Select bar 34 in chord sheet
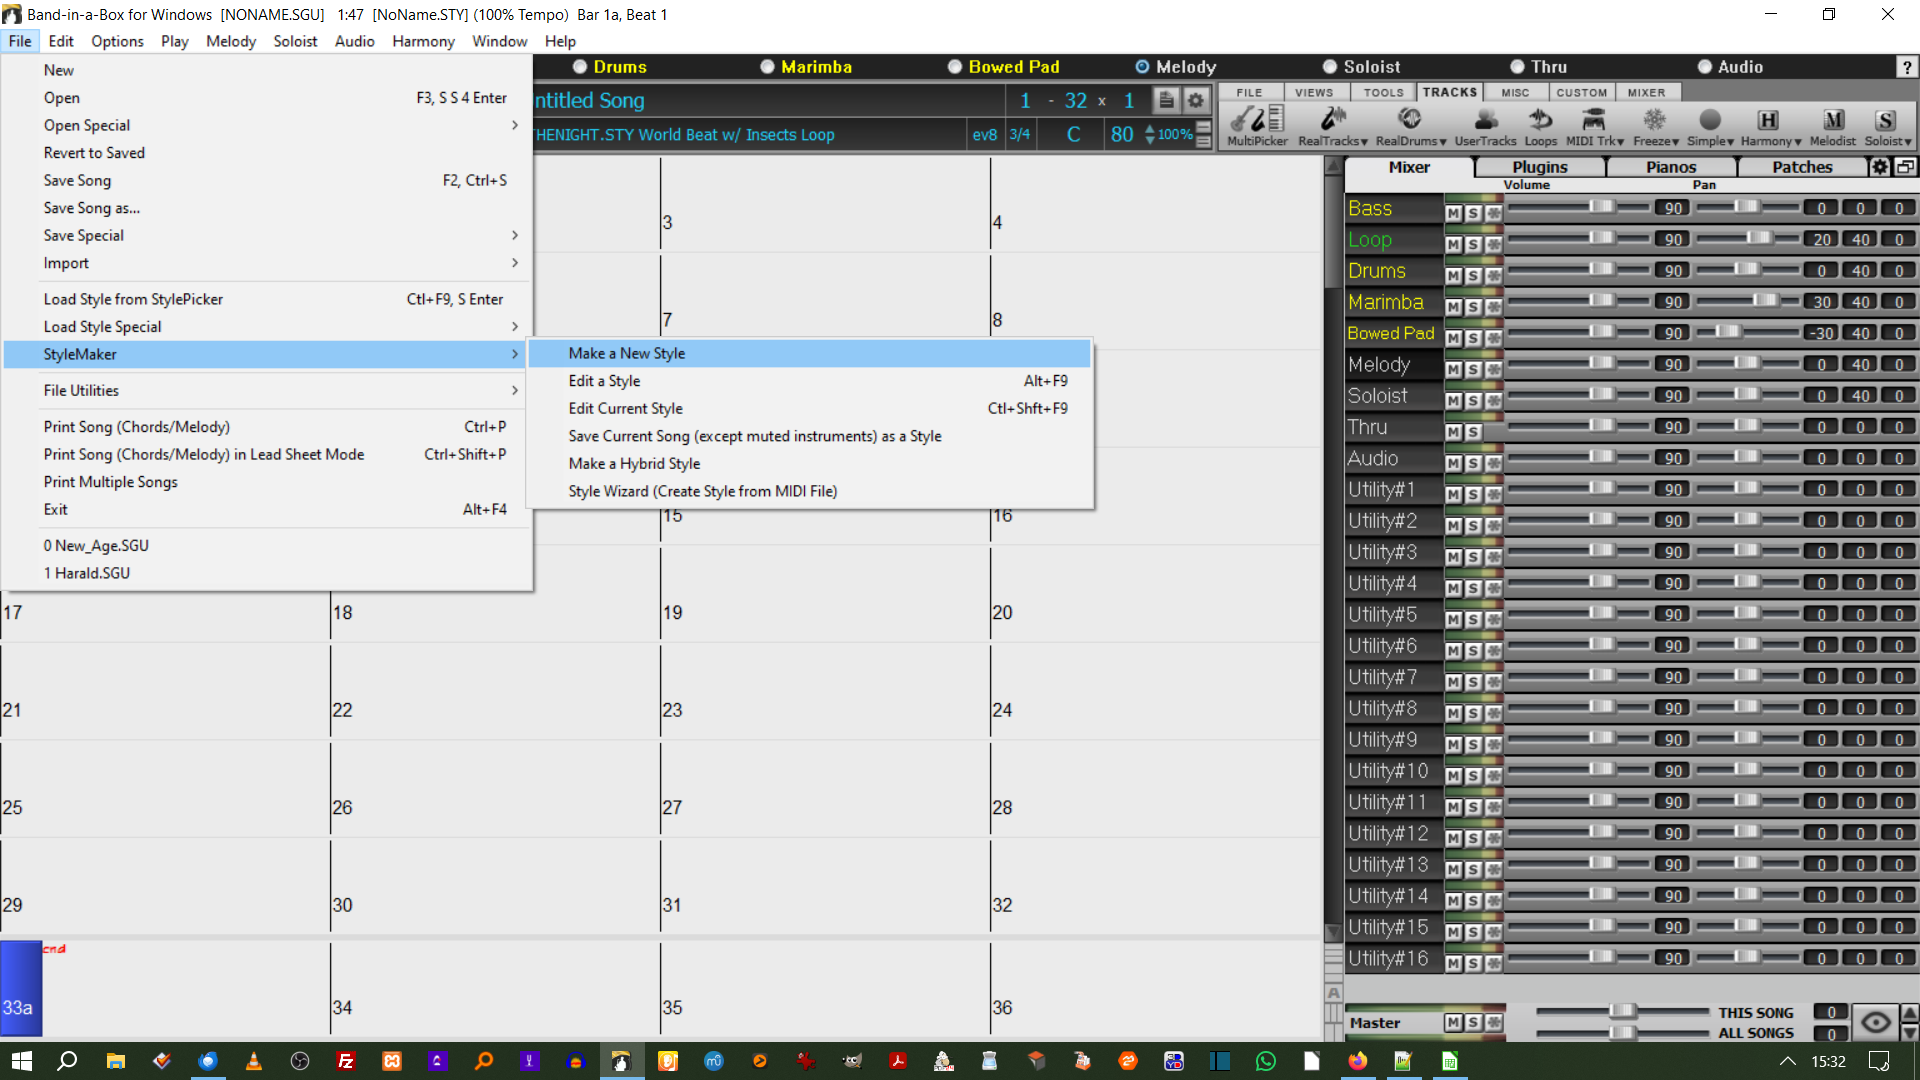 tap(494, 990)
